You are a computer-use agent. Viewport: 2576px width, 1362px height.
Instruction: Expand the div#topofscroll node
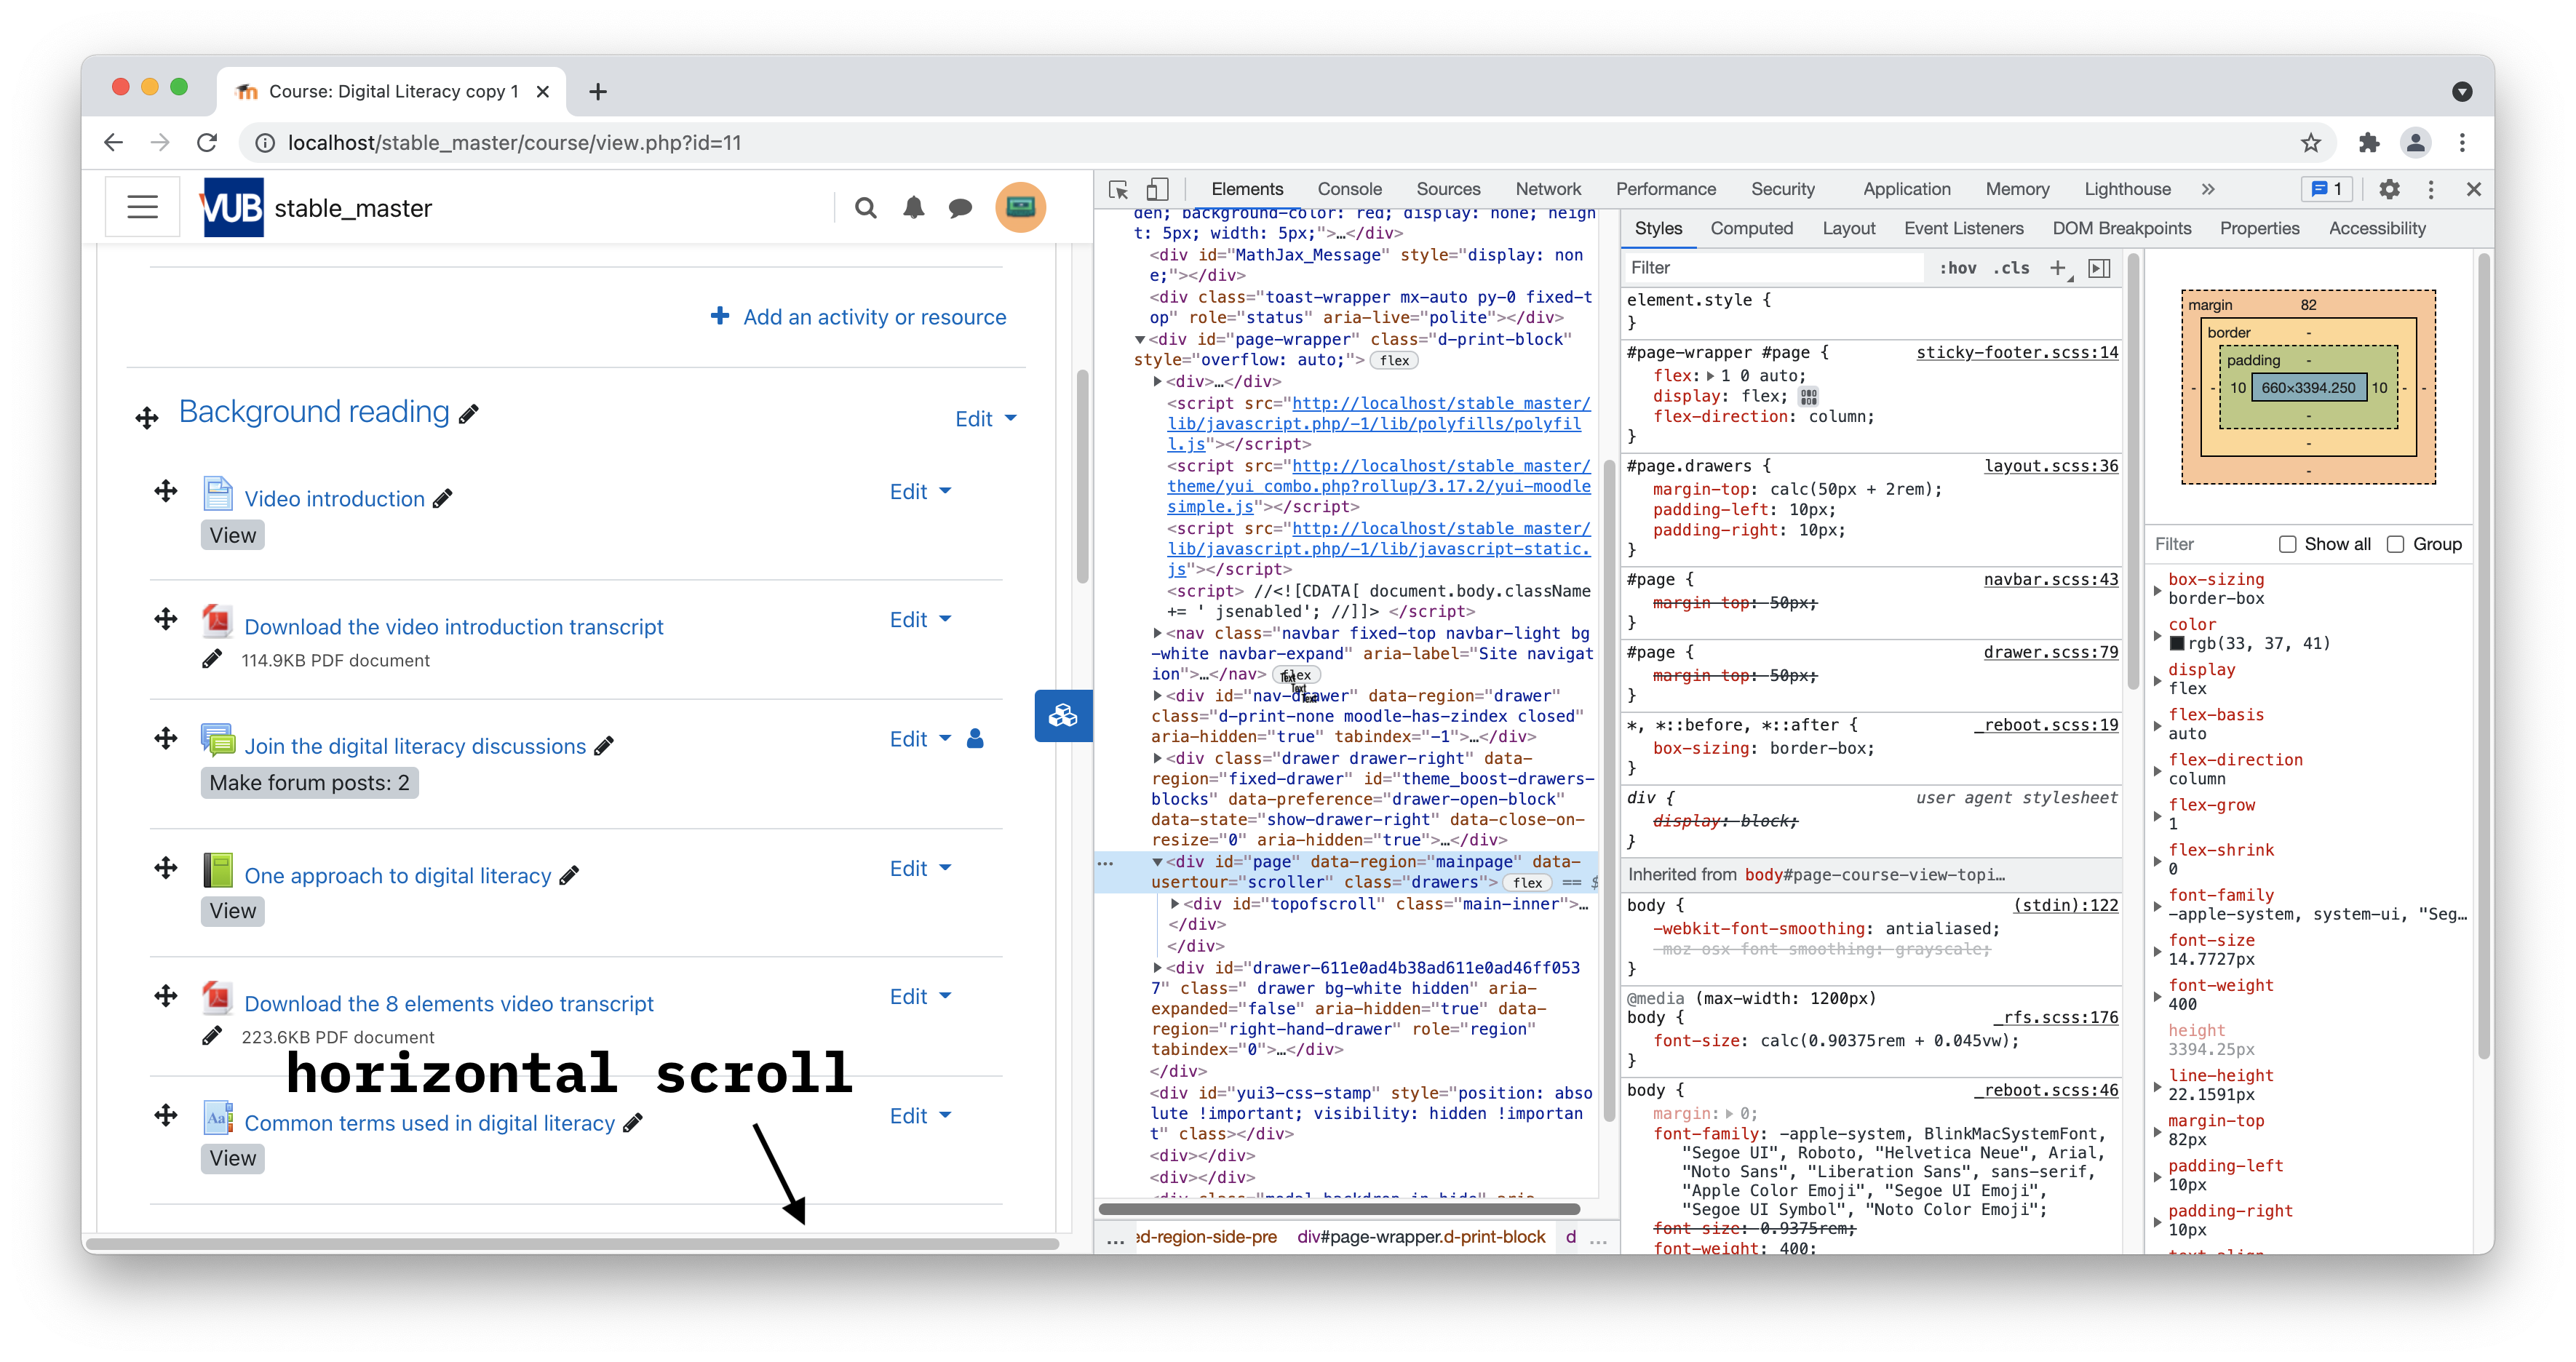pyautogui.click(x=1175, y=904)
